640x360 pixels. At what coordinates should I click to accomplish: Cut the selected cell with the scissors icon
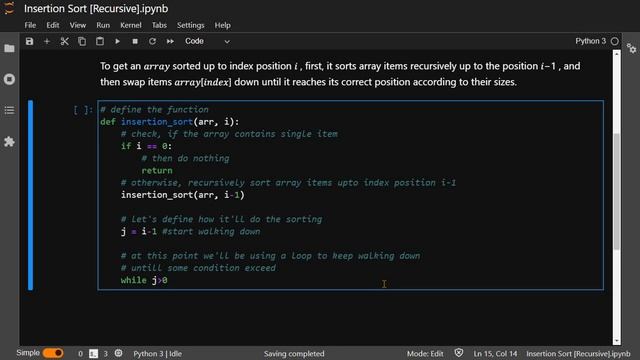click(64, 41)
